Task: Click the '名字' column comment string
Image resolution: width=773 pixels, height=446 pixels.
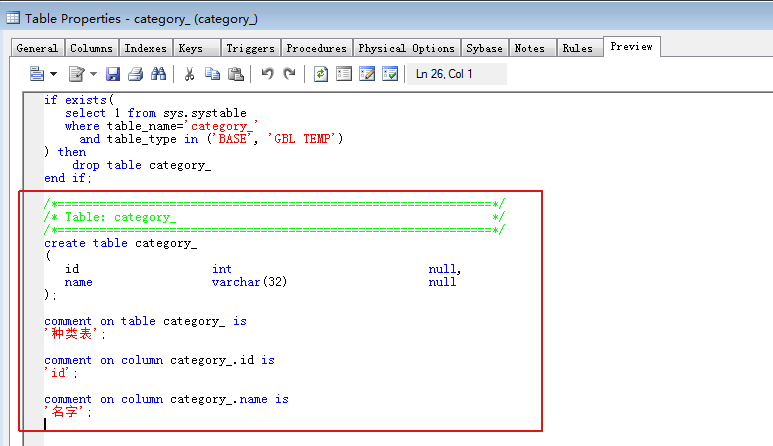Action: click(x=65, y=412)
